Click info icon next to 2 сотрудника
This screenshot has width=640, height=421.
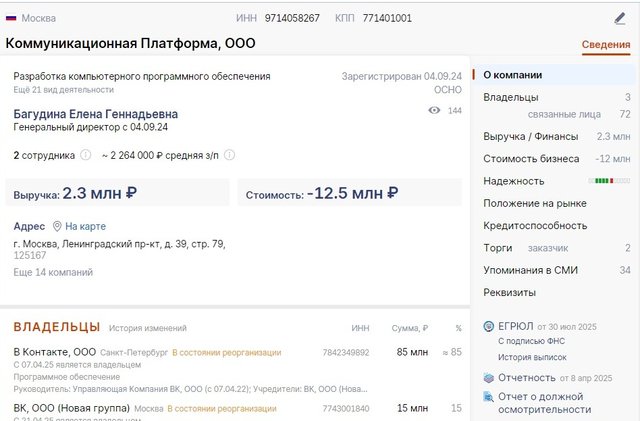pyautogui.click(x=85, y=155)
